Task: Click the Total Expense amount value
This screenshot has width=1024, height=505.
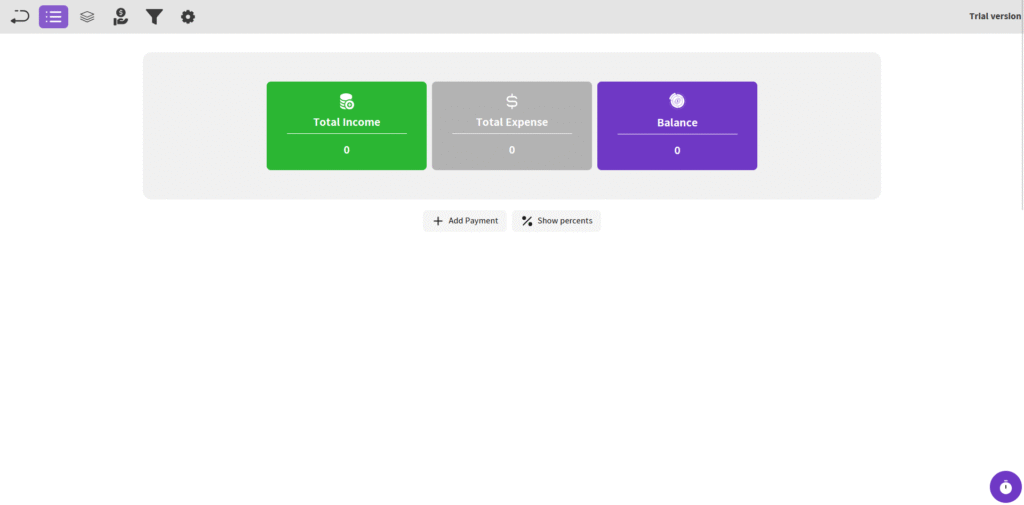Action: pos(512,150)
